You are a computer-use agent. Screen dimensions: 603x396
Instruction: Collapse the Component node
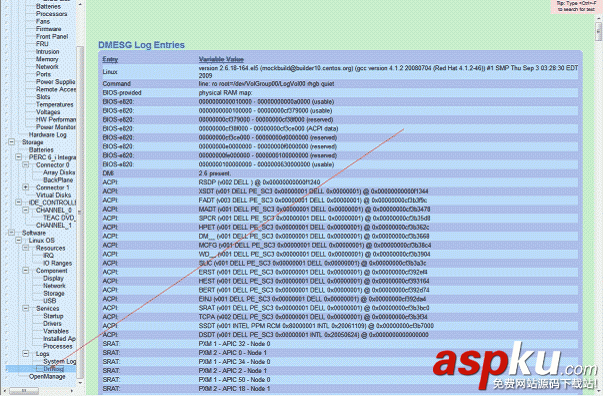click(x=26, y=271)
